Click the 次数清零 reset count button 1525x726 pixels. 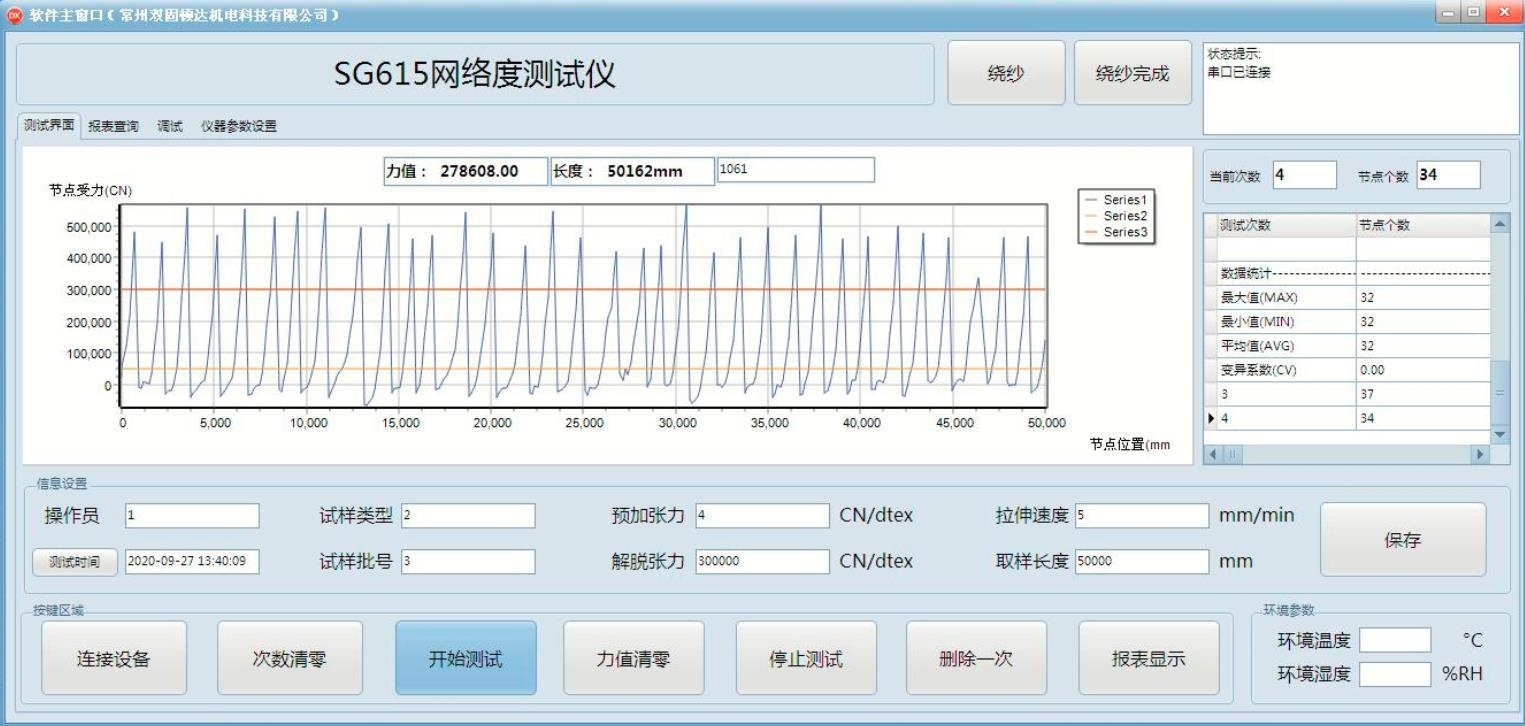(x=289, y=658)
